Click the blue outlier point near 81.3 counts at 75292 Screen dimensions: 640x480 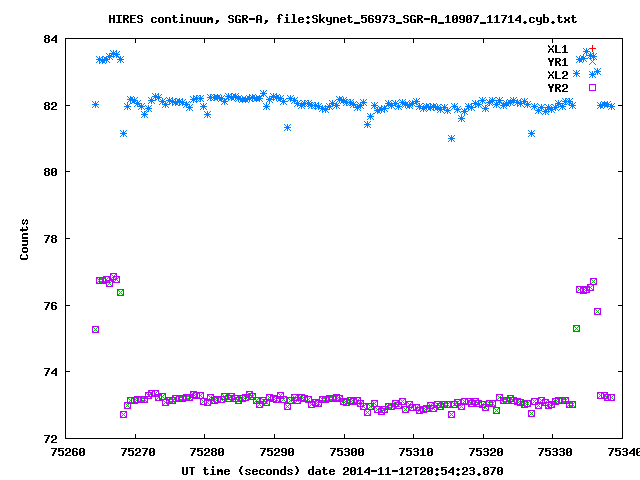[287, 128]
